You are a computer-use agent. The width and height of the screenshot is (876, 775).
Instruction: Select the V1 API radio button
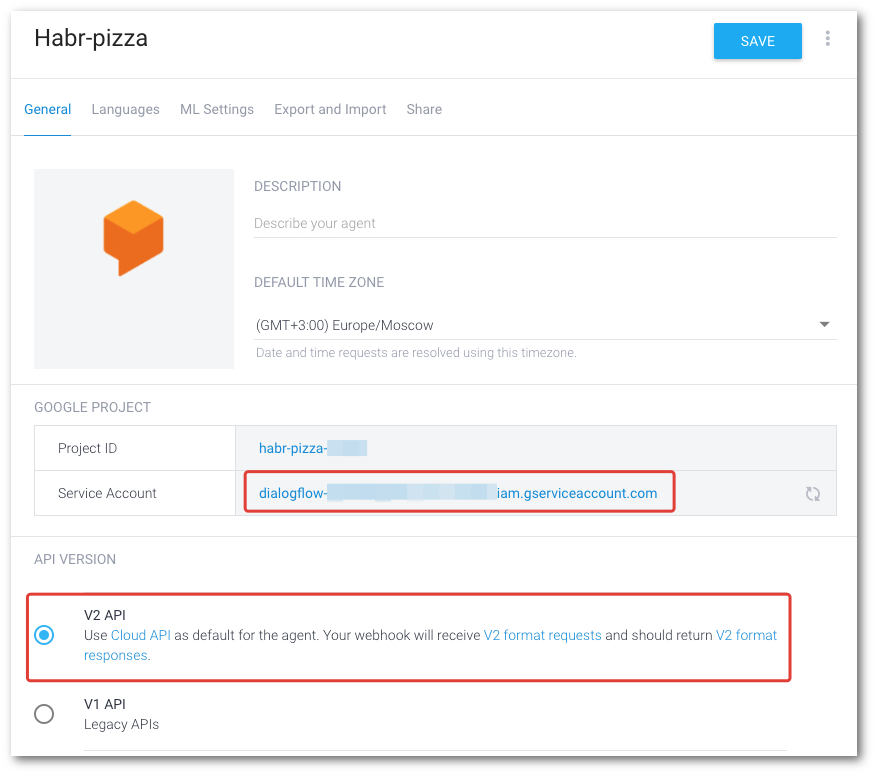(44, 714)
